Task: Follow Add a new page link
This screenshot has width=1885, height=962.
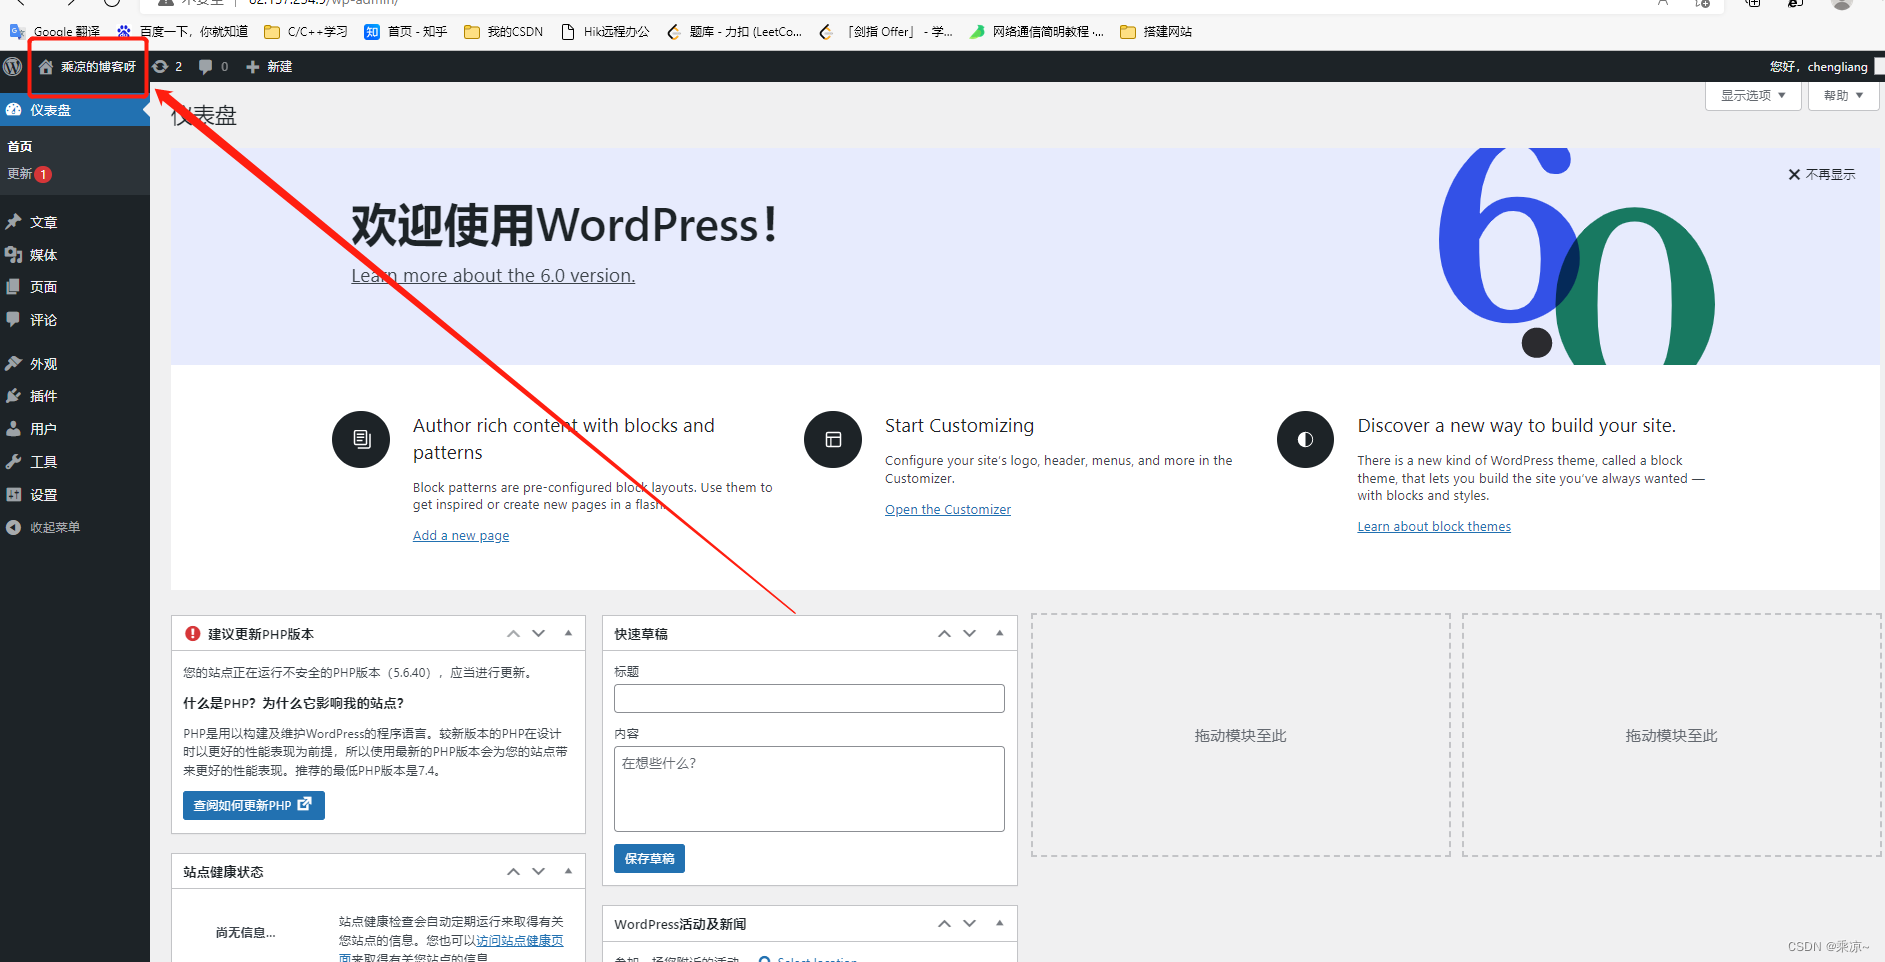Action: pyautogui.click(x=461, y=536)
